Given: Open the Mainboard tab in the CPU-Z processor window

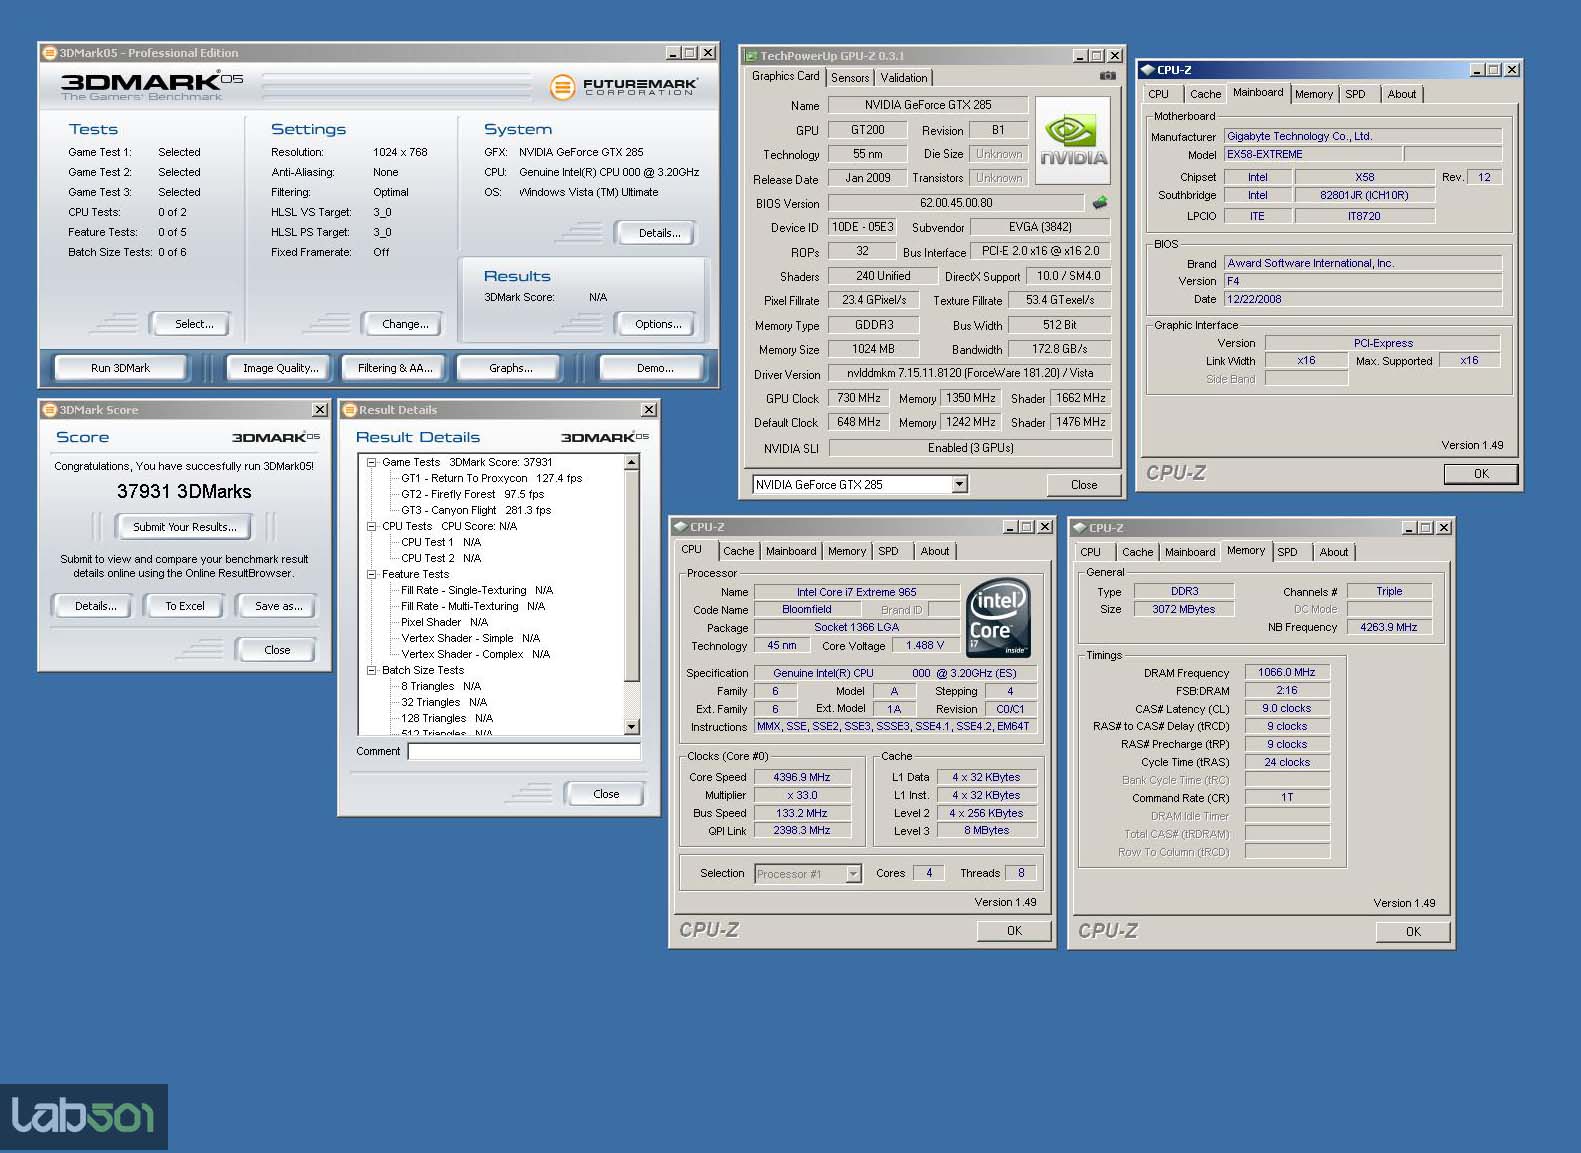Looking at the screenshot, I should [791, 551].
